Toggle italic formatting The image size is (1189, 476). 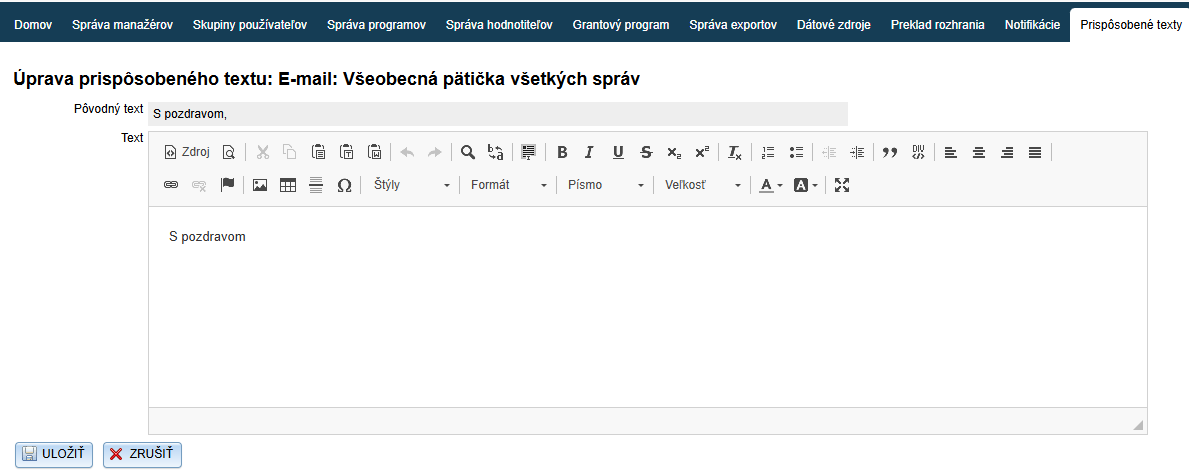point(589,152)
